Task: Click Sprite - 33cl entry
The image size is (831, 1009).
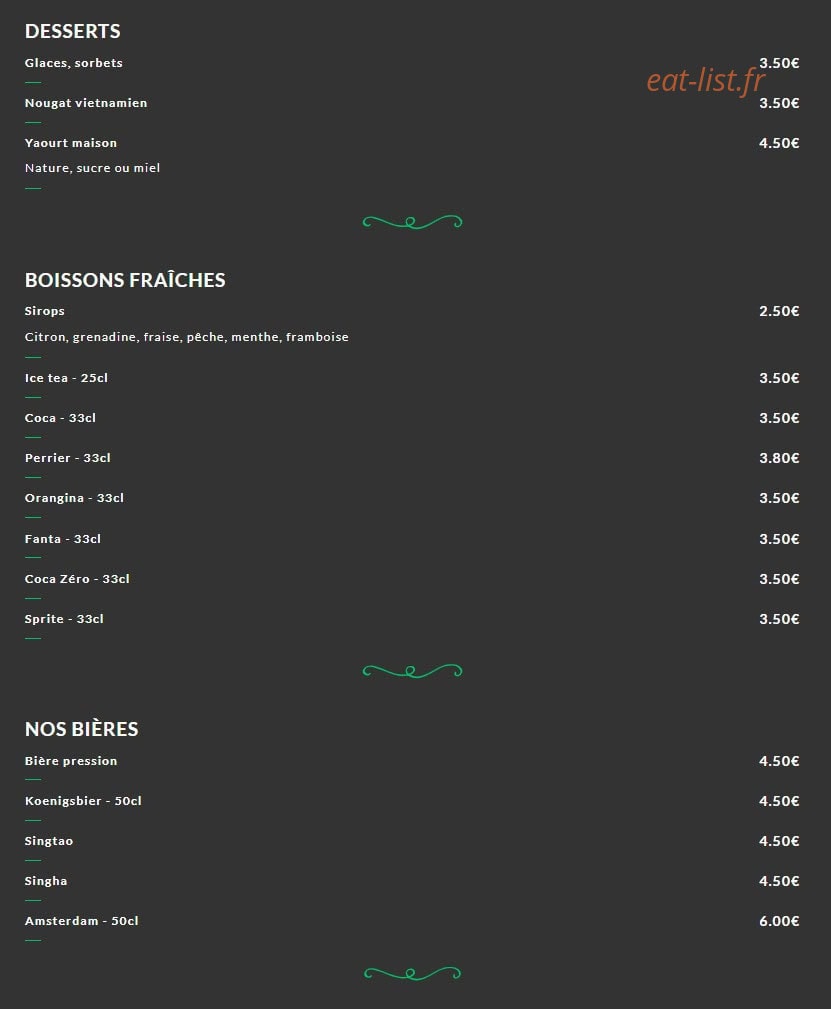Action: point(64,618)
